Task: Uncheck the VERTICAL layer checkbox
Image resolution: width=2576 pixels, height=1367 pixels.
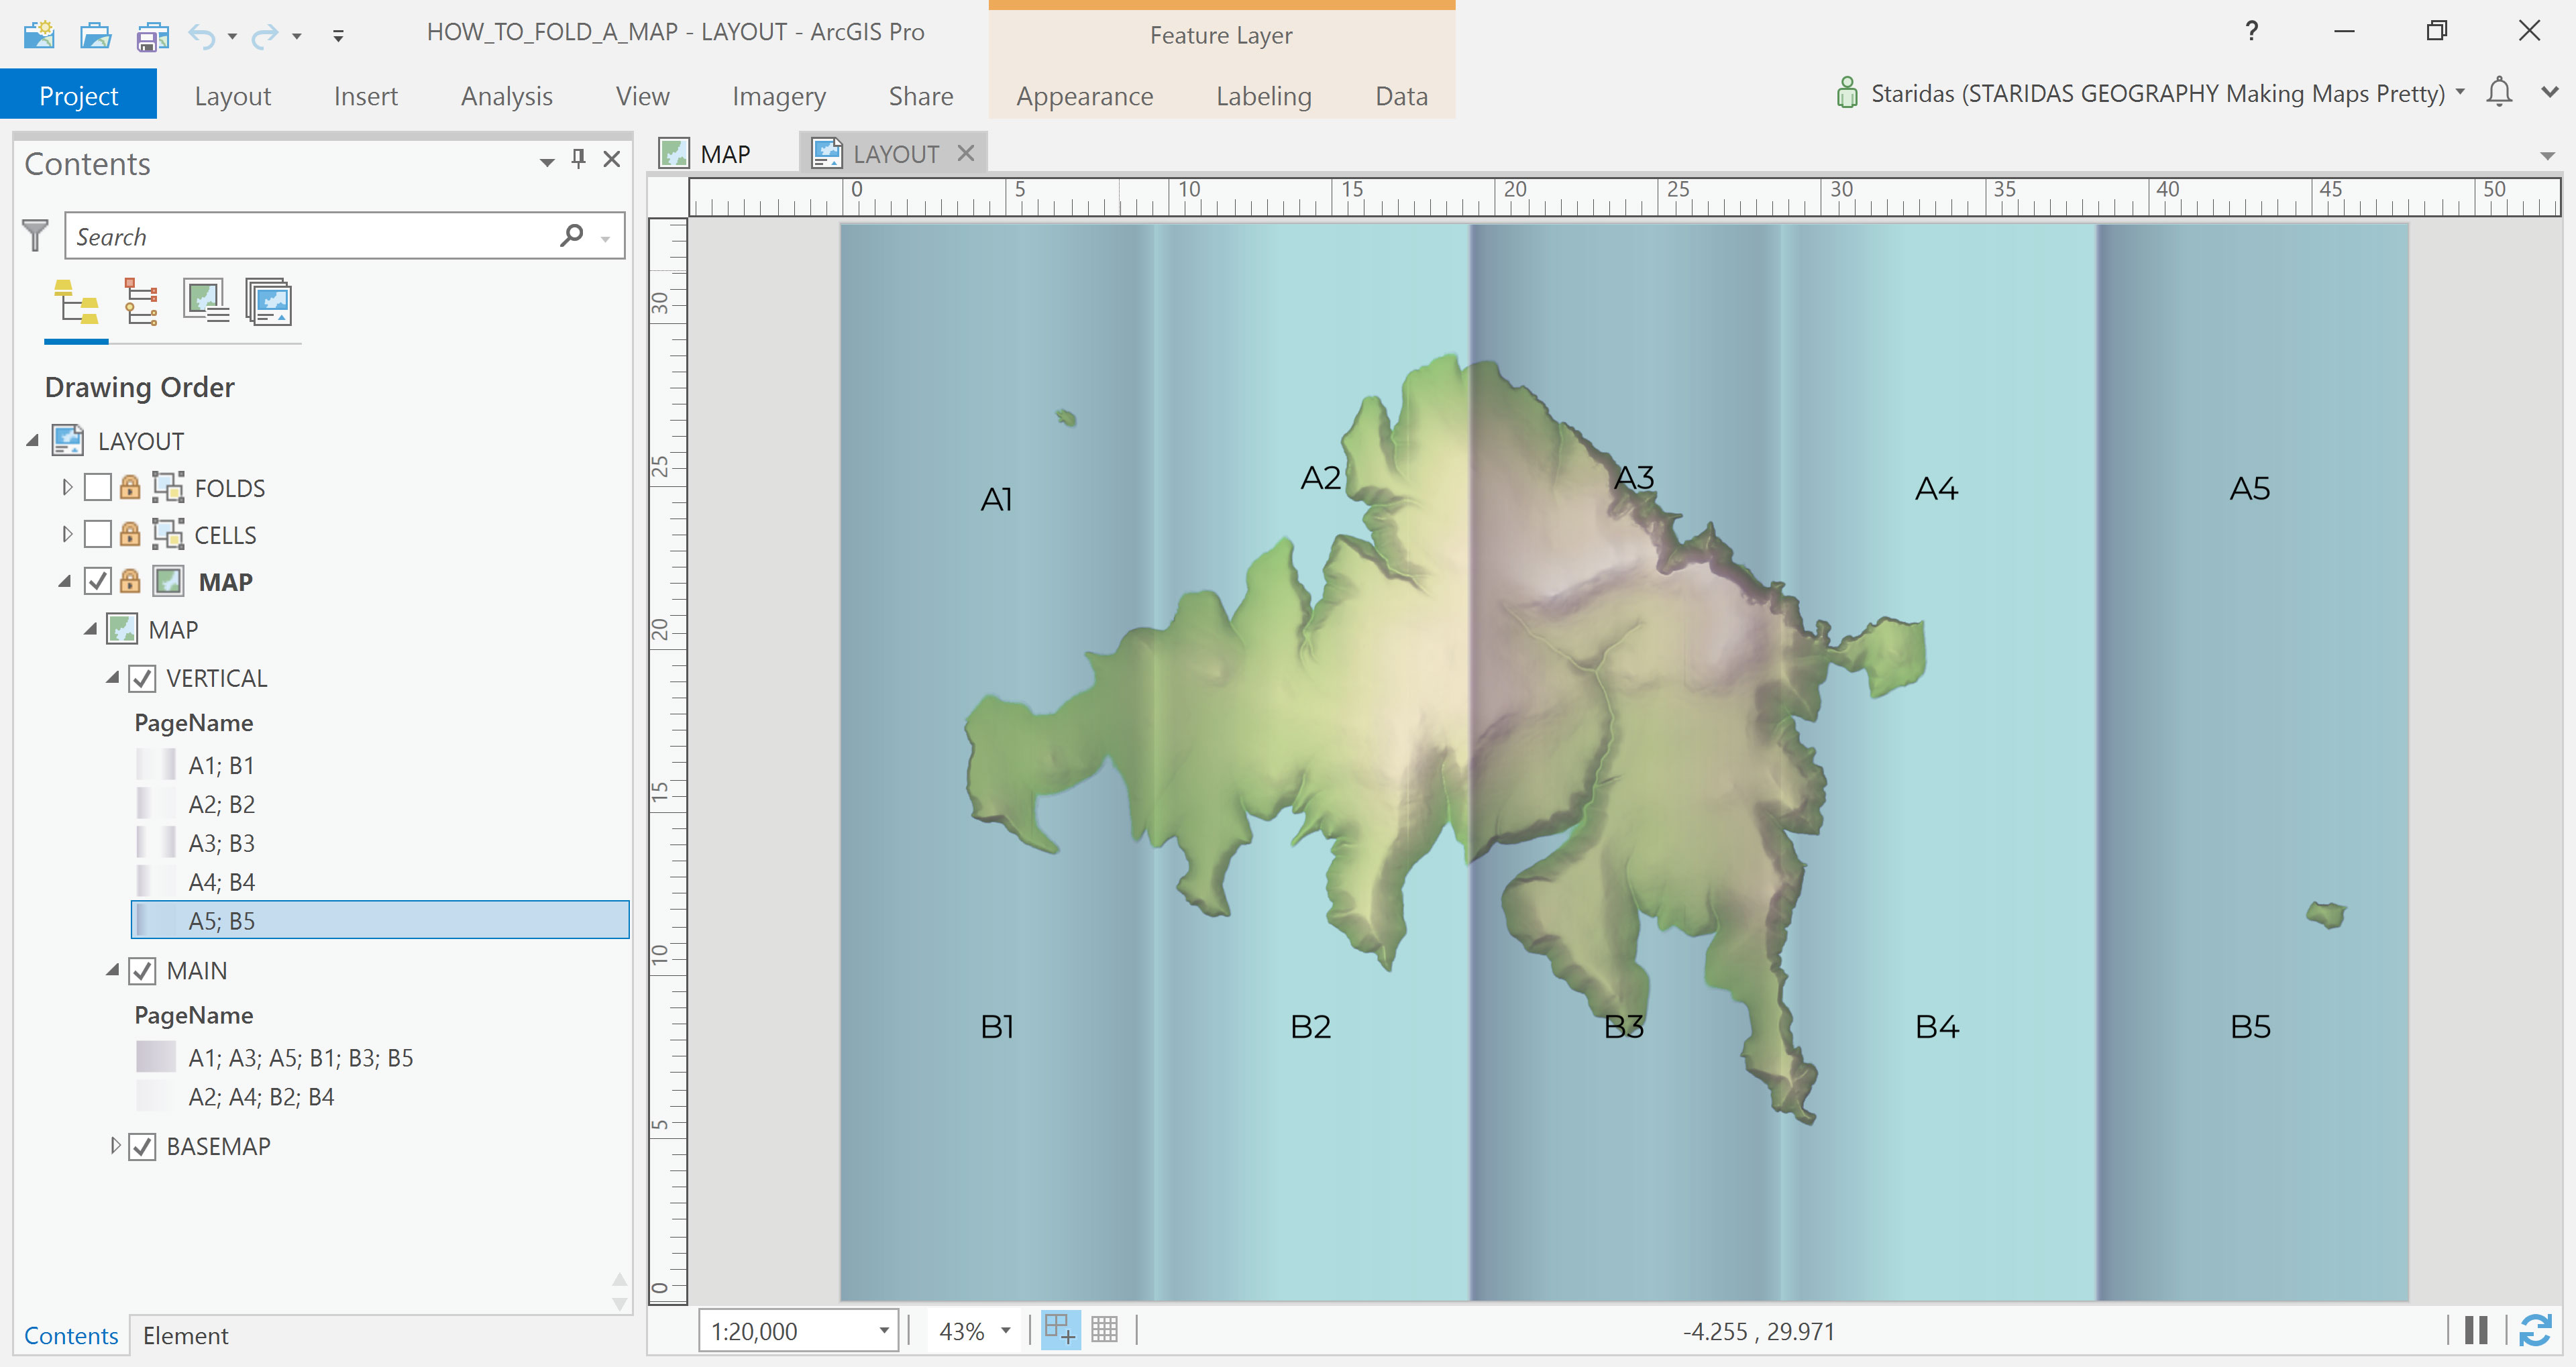Action: point(143,678)
